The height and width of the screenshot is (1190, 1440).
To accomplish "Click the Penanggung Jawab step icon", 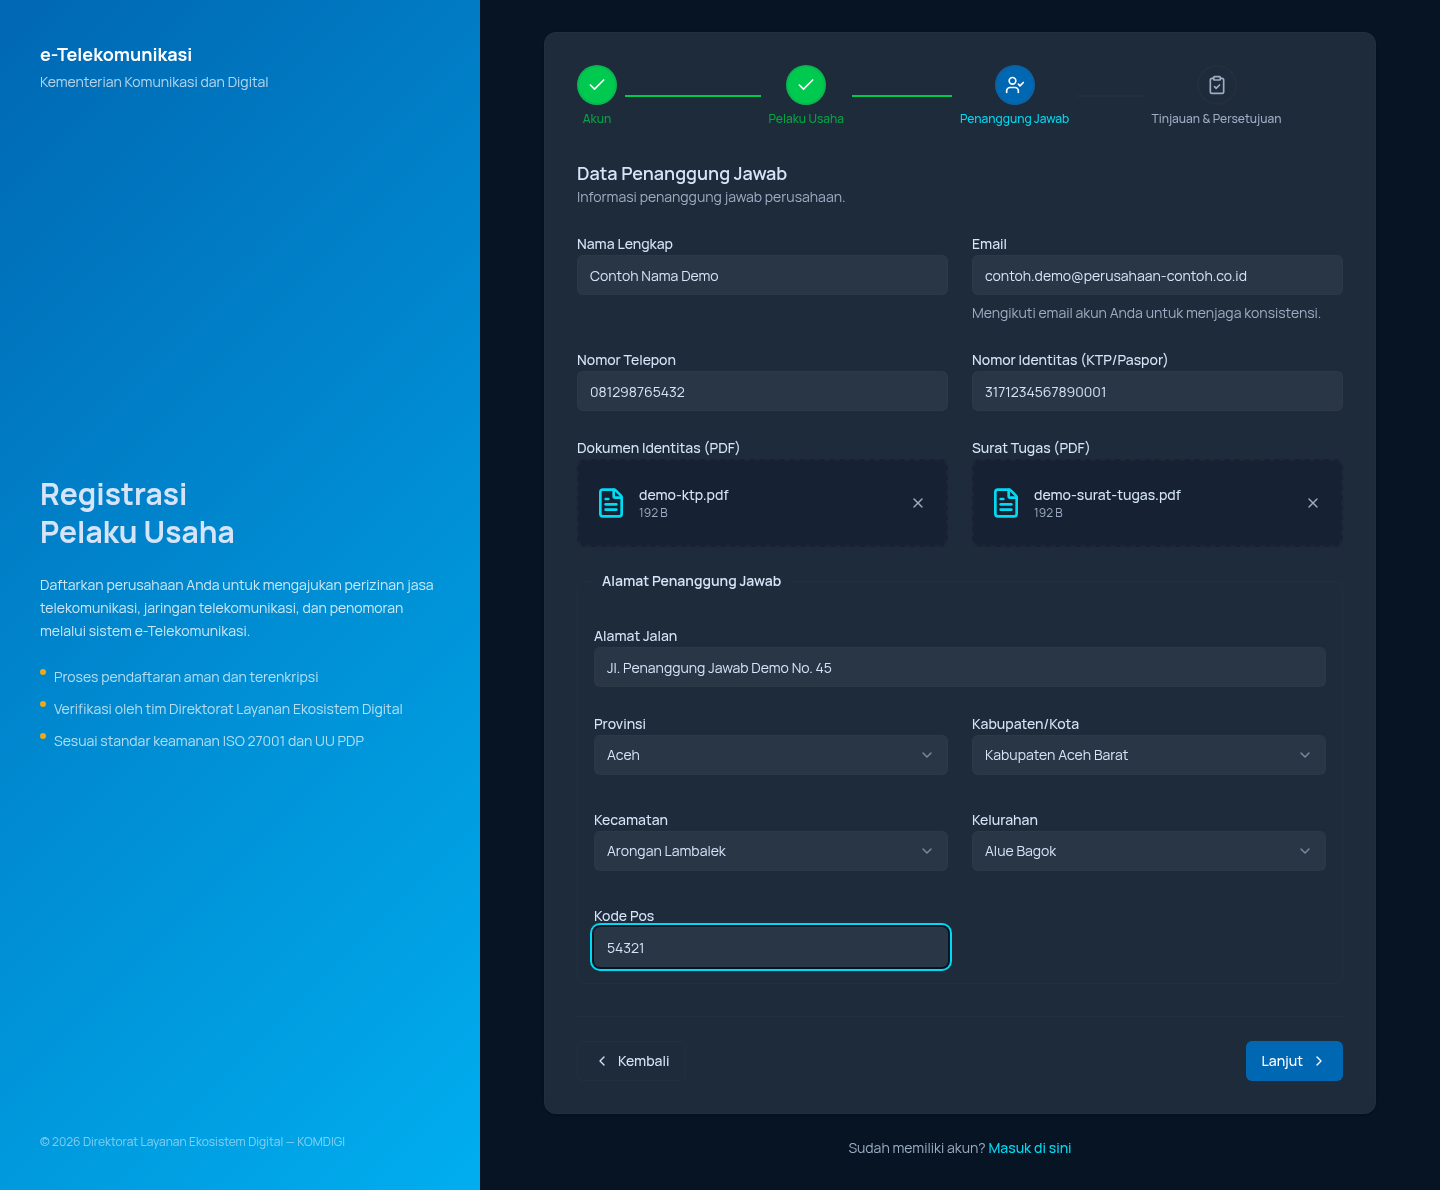I will 1015,85.
